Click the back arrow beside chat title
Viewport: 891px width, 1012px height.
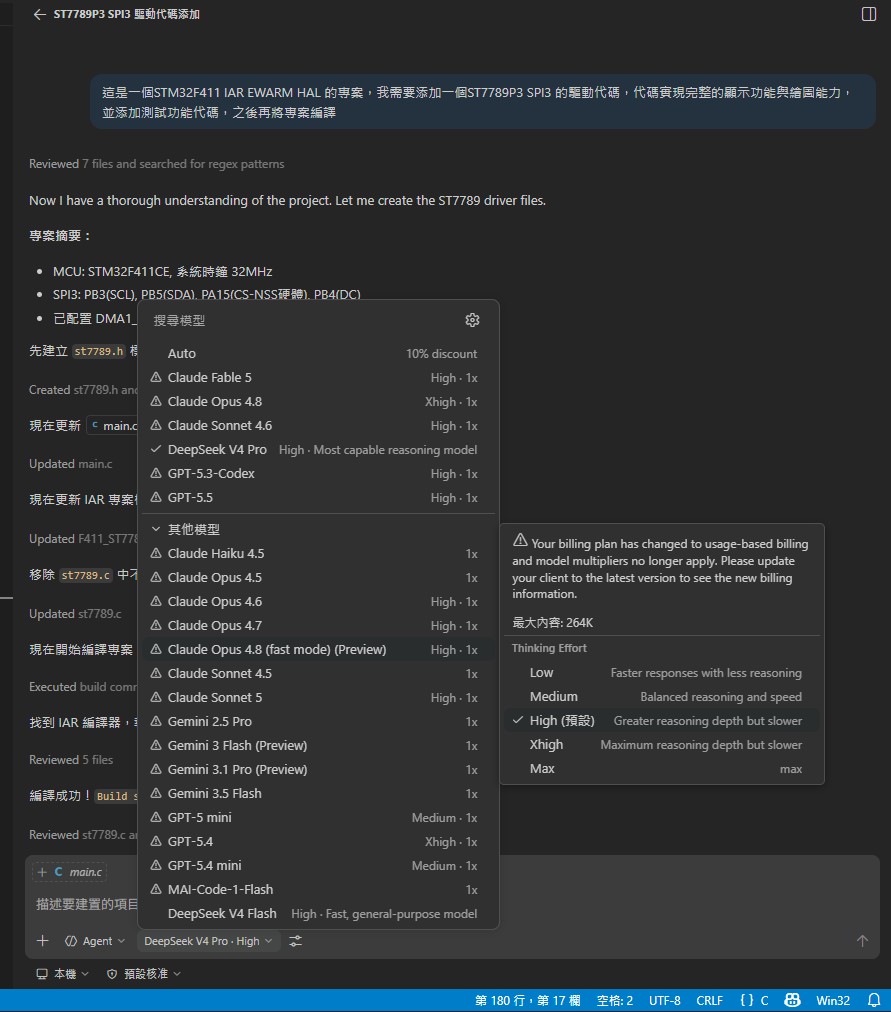point(39,14)
